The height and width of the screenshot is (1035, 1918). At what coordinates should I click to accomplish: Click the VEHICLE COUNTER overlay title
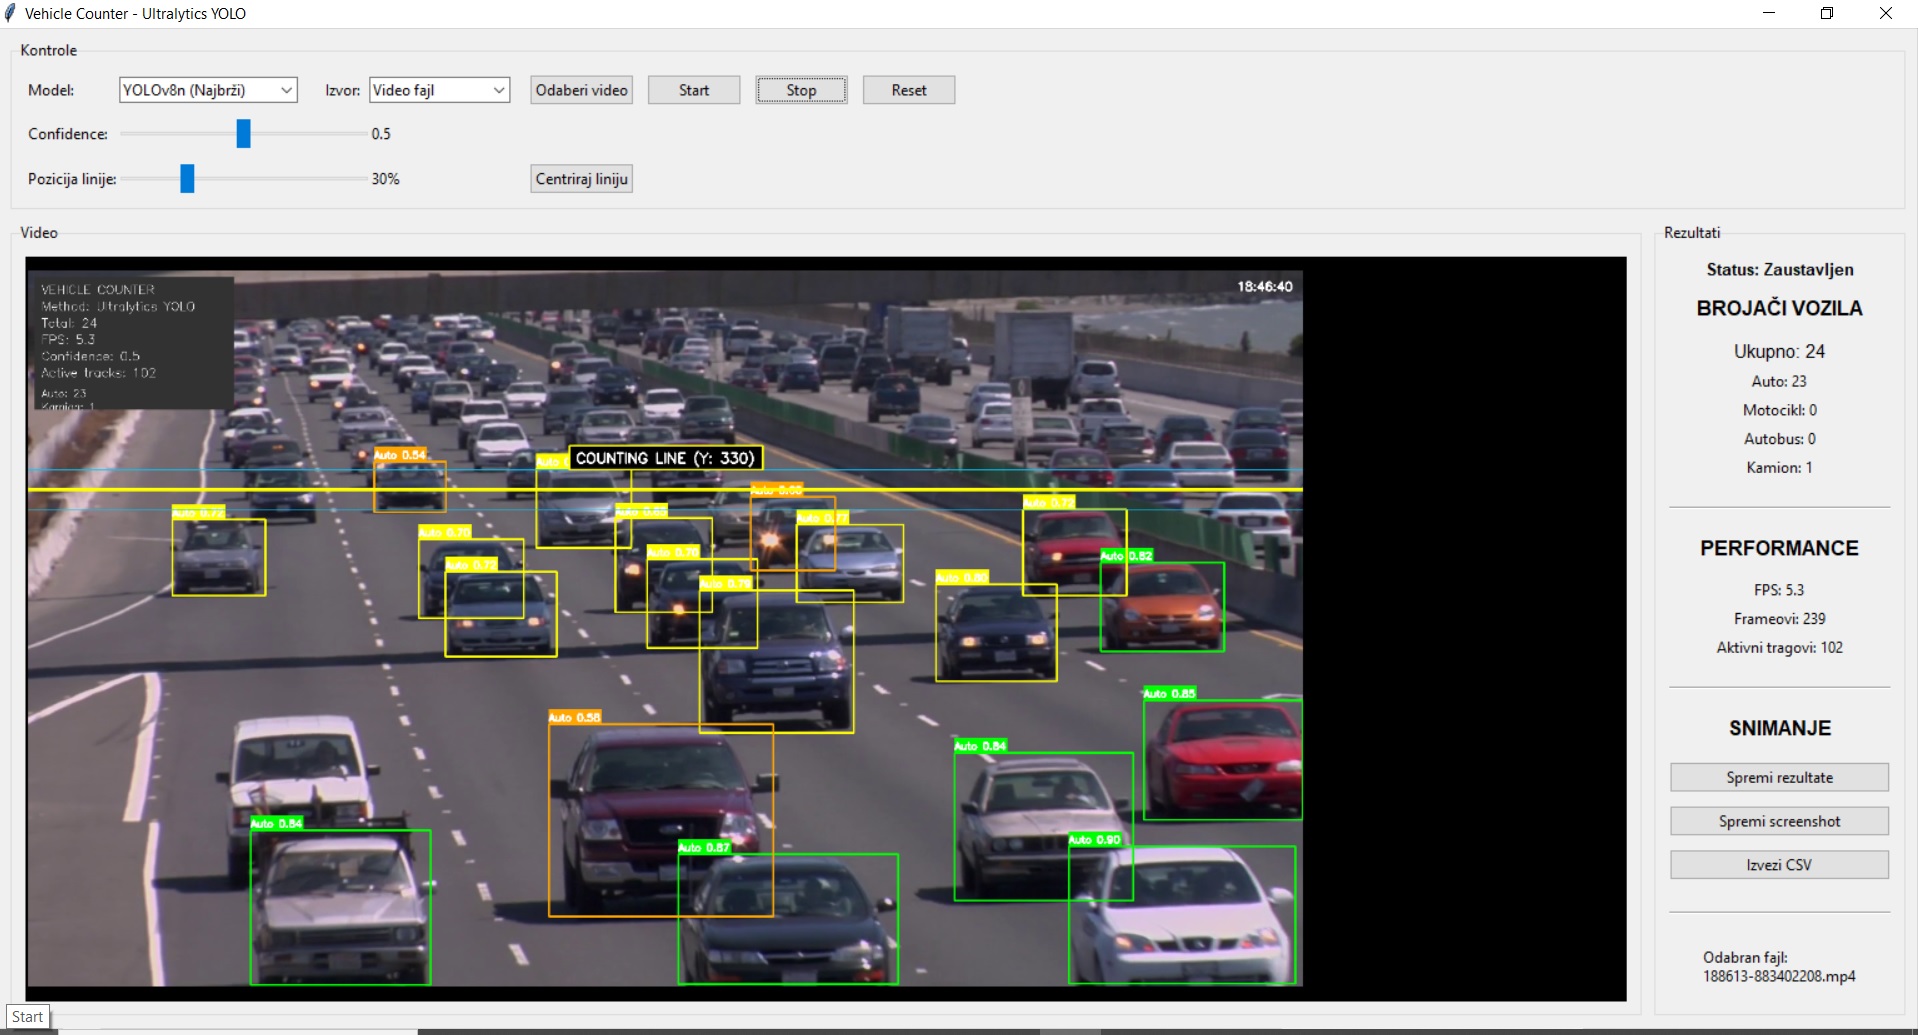(x=98, y=289)
